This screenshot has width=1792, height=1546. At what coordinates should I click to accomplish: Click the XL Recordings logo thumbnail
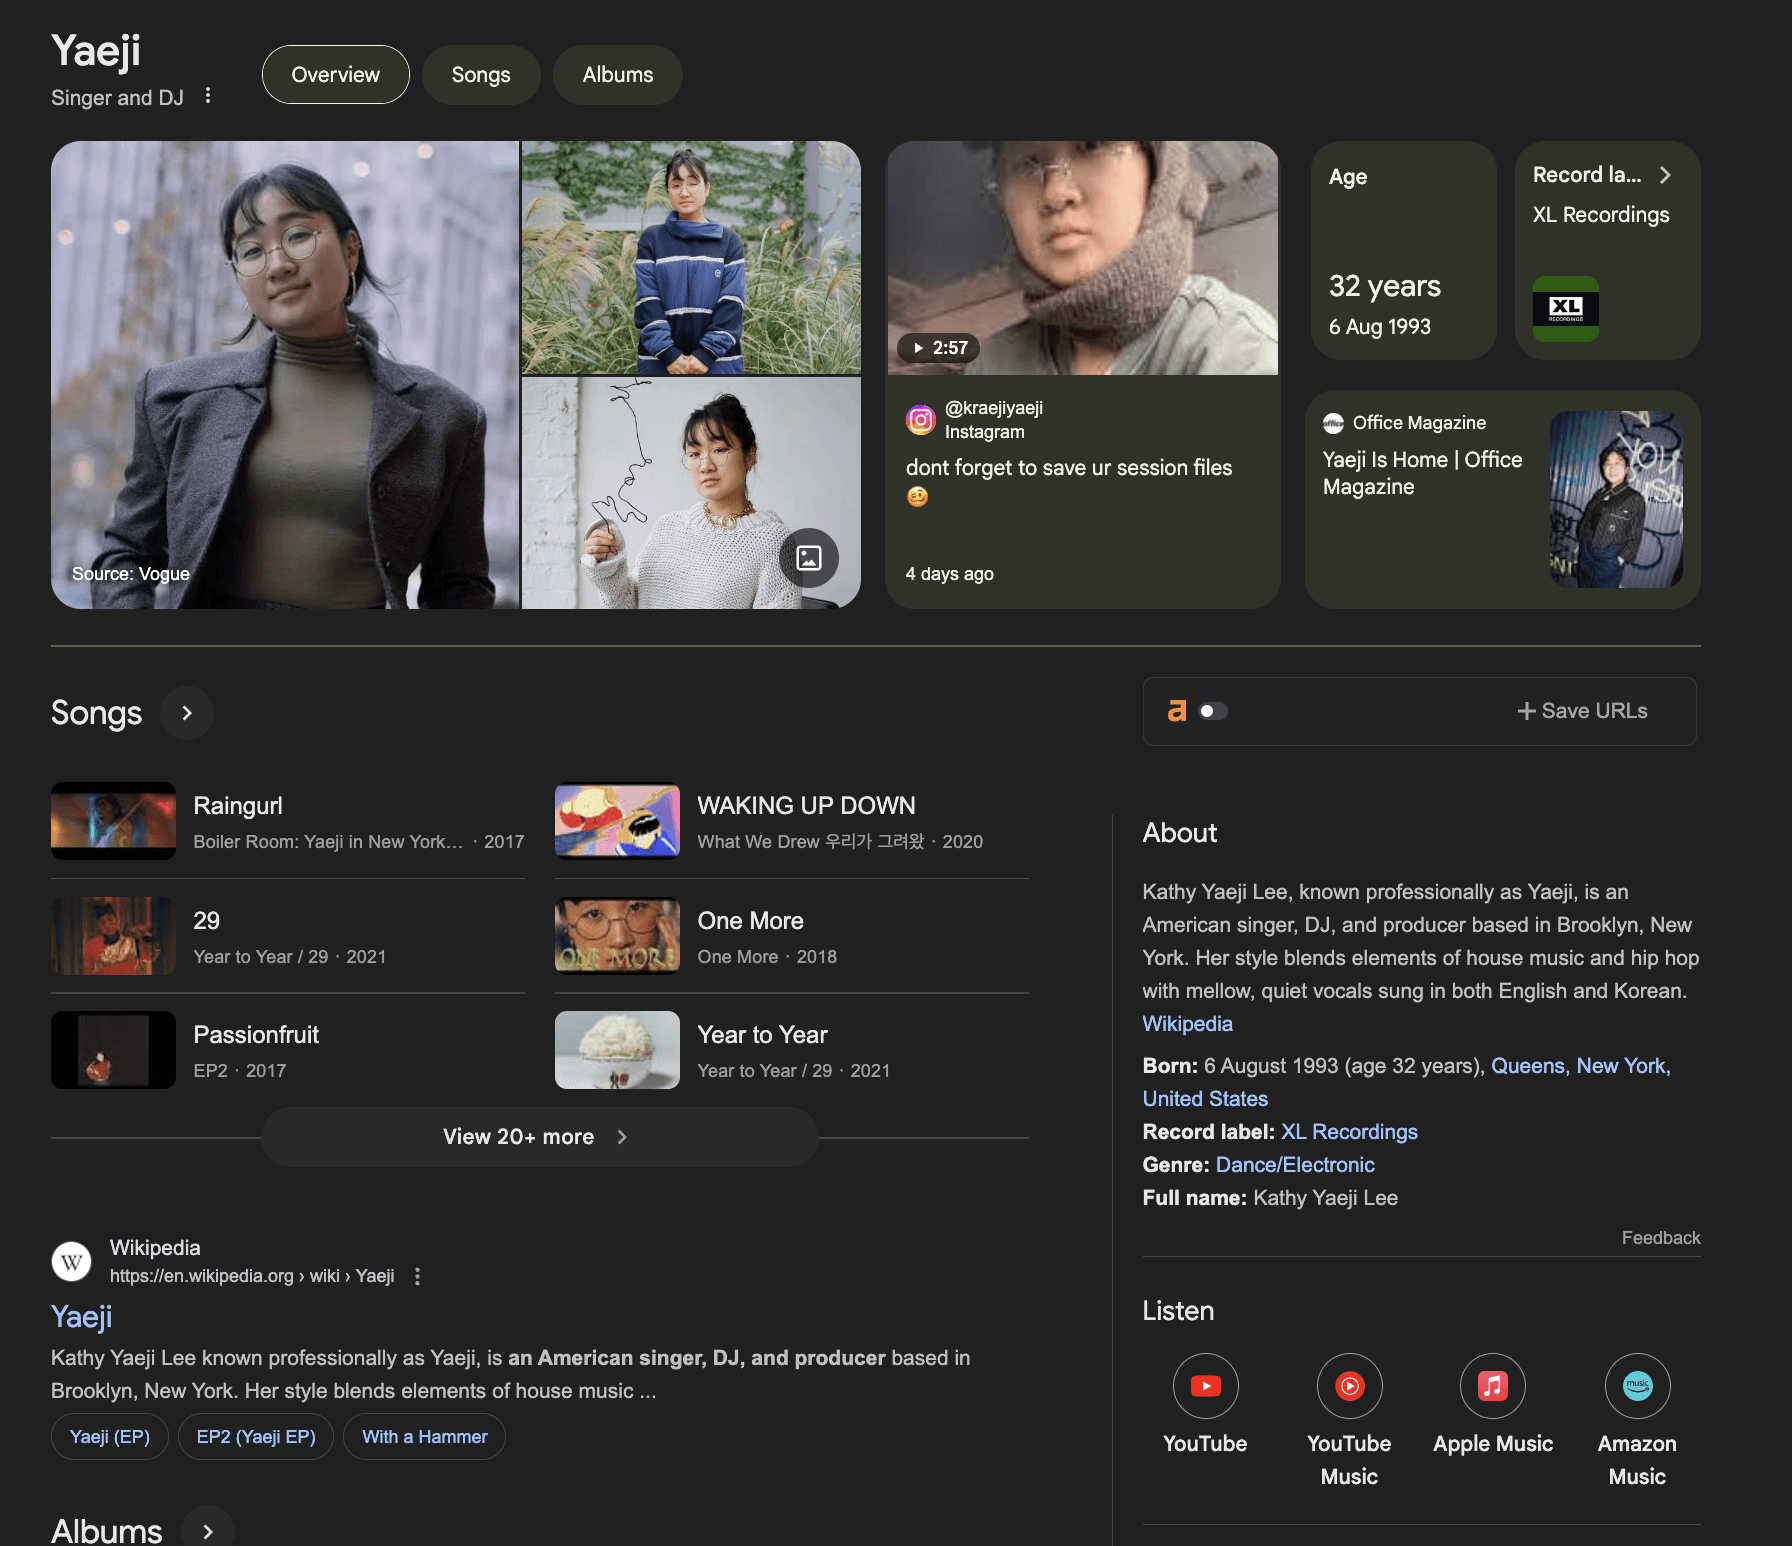1566,308
